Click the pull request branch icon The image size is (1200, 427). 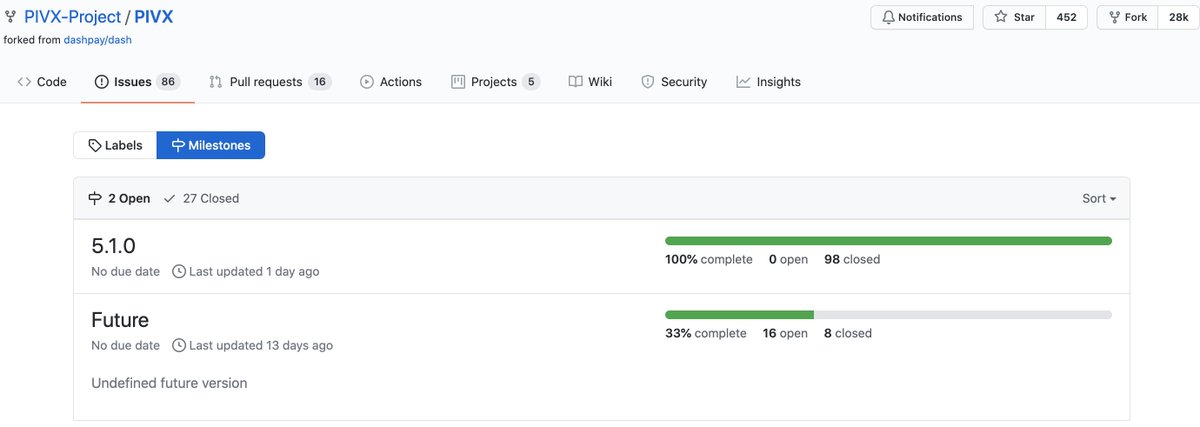[x=215, y=82]
